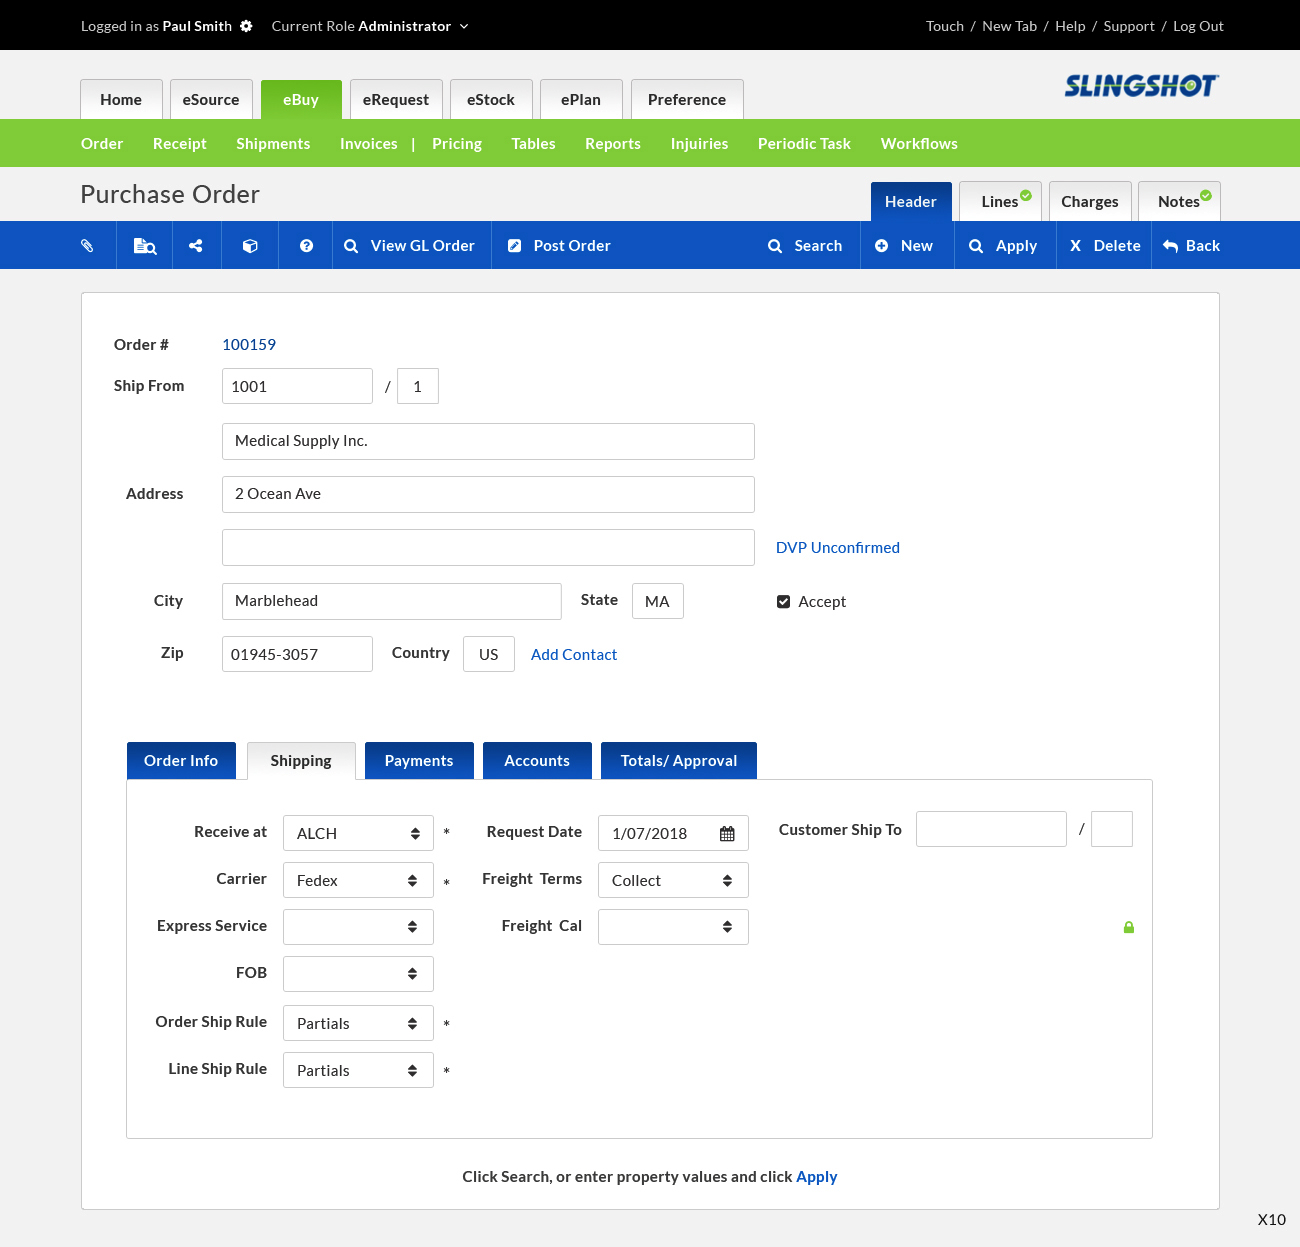
Task: Click the gear icon beside Paul Smith
Action: (x=246, y=26)
